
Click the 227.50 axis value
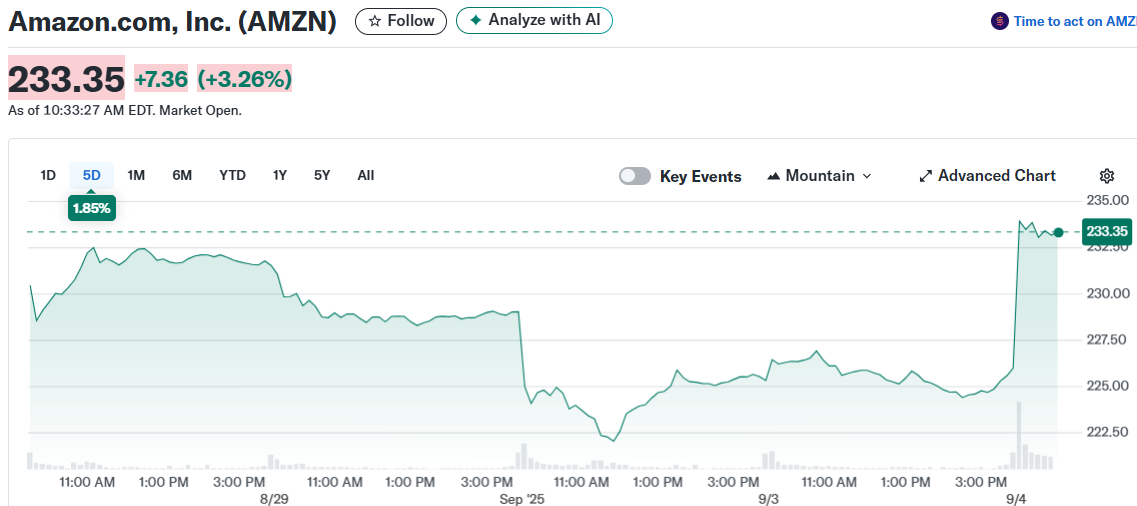pyautogui.click(x=1109, y=340)
